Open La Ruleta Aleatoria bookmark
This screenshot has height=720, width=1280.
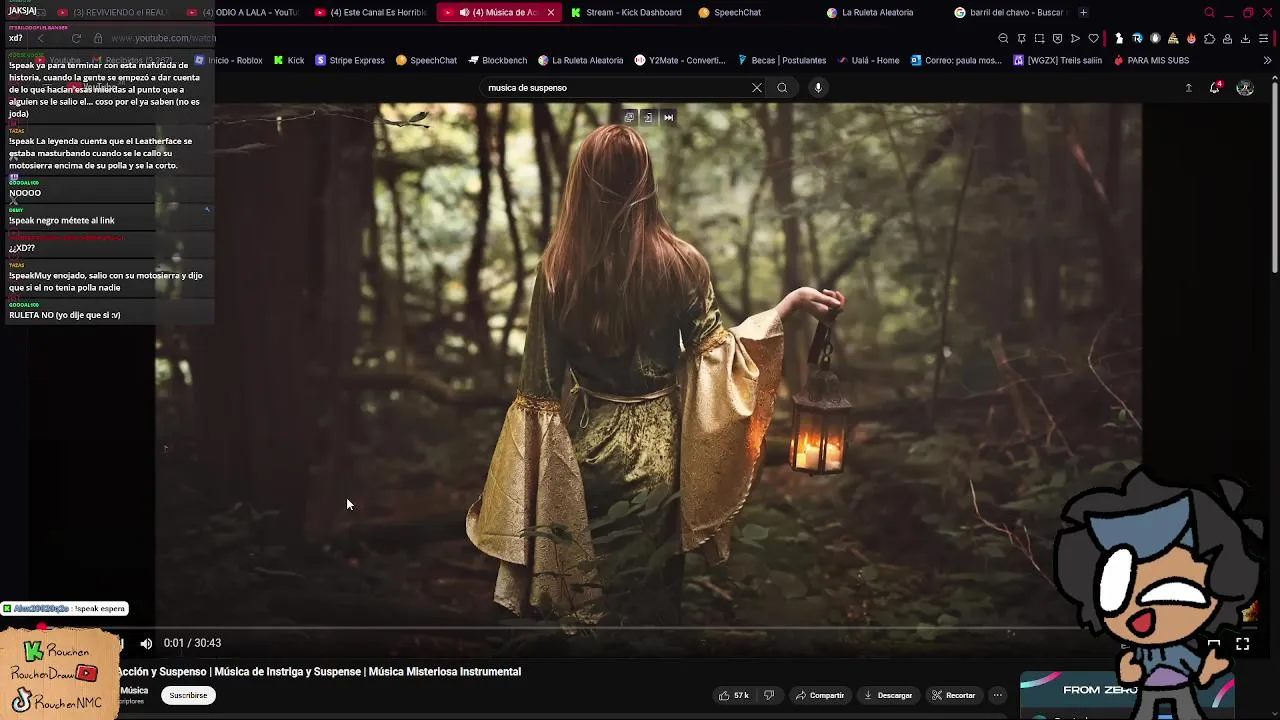[580, 60]
